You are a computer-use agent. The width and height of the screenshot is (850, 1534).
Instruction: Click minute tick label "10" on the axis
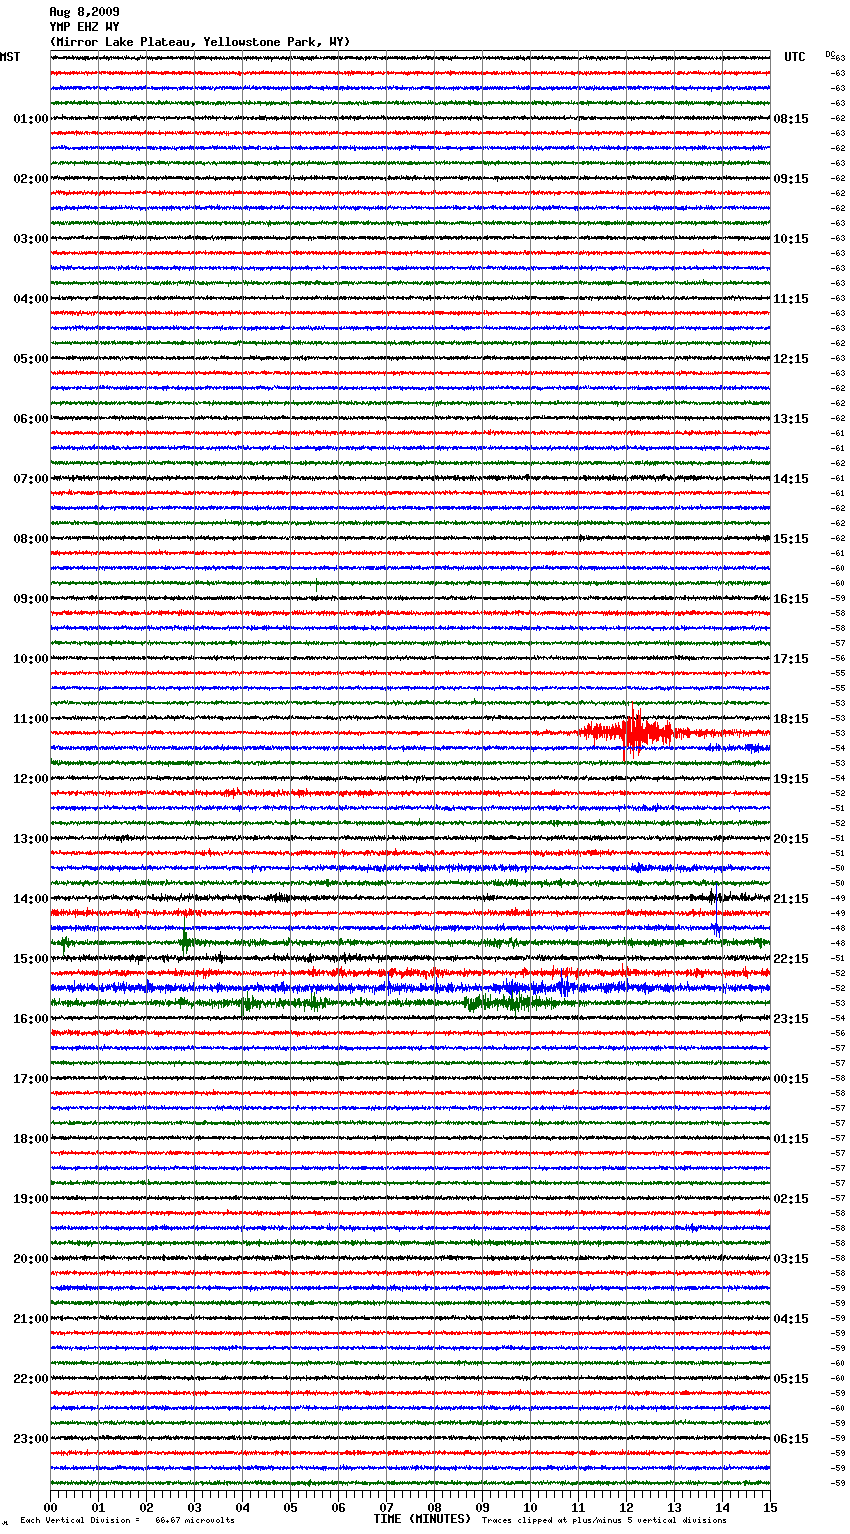coord(530,1507)
